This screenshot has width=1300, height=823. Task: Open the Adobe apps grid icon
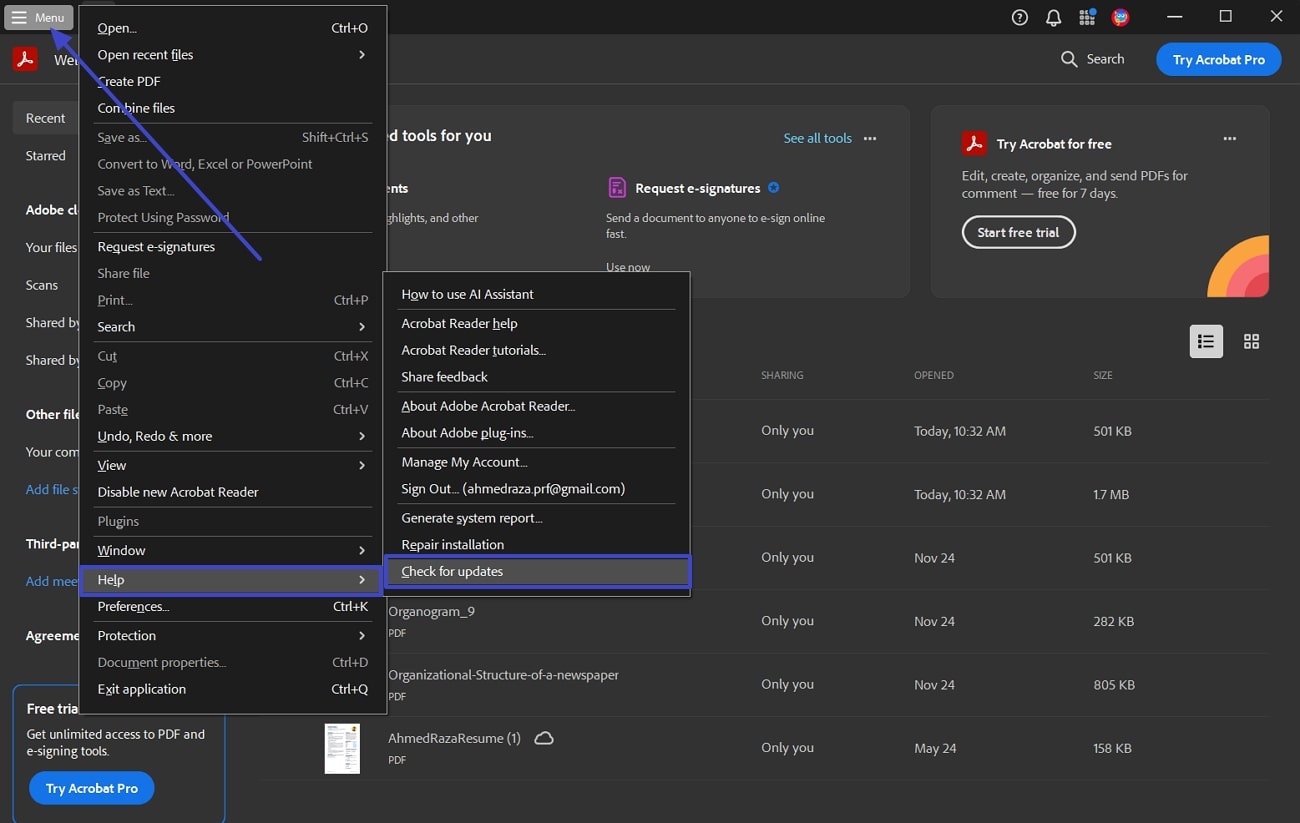(1087, 17)
